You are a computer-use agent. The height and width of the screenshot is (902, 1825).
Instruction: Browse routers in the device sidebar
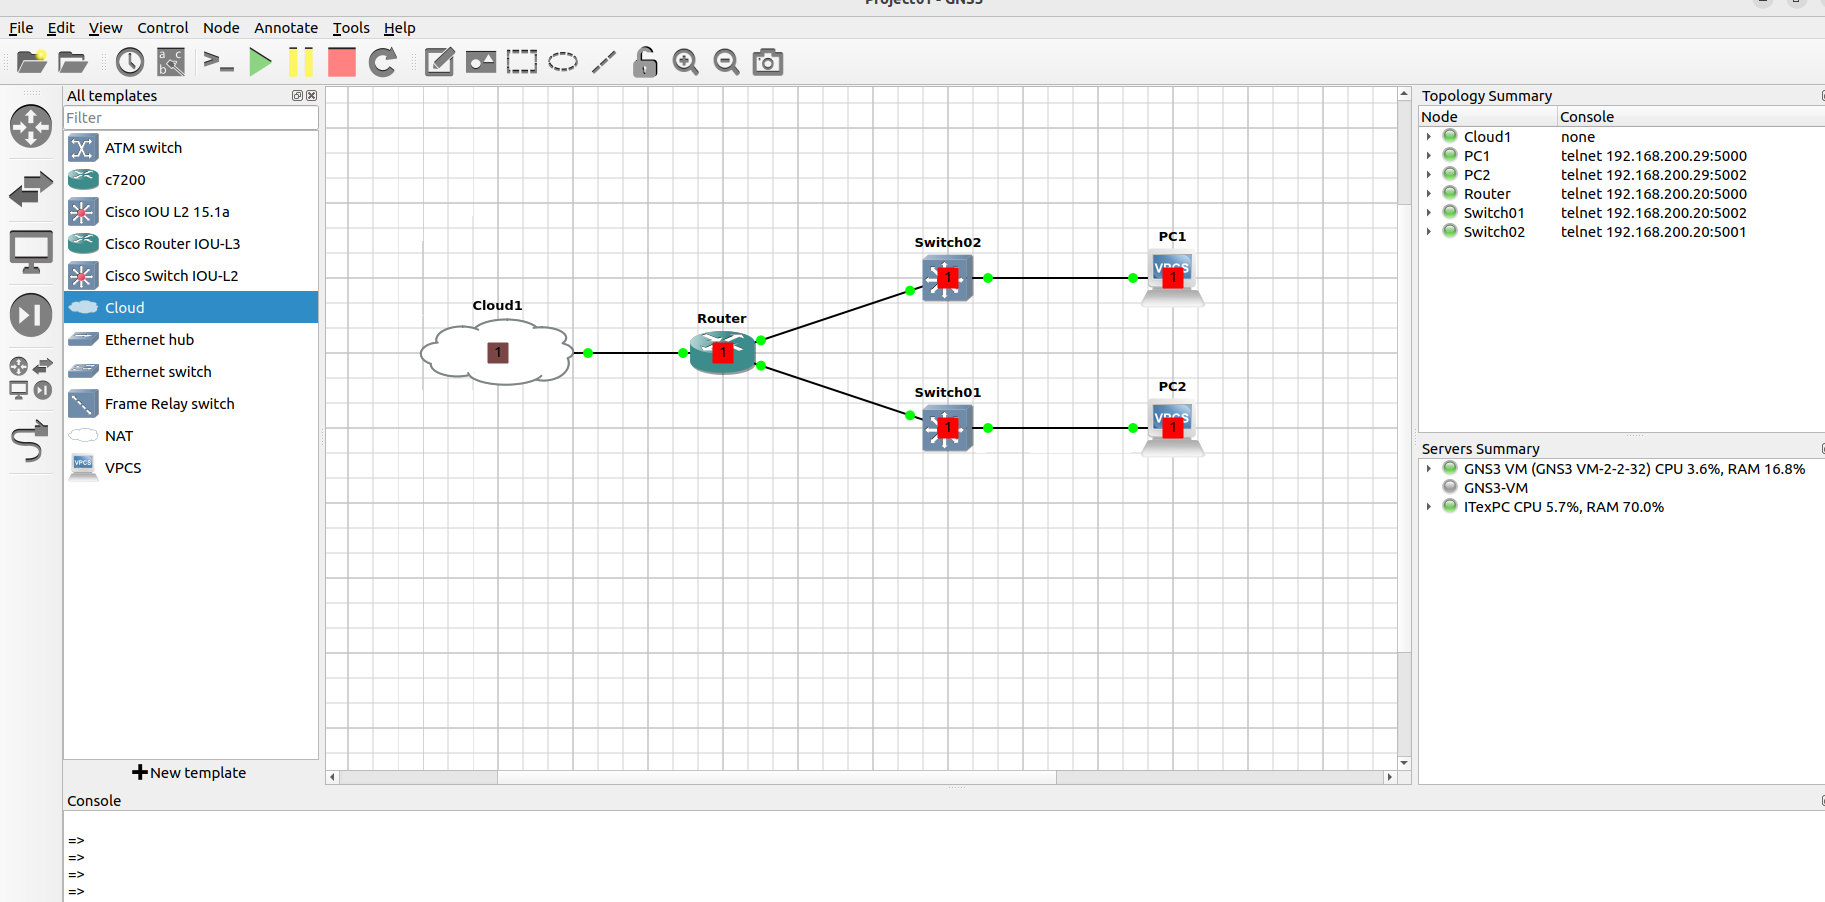(30, 127)
